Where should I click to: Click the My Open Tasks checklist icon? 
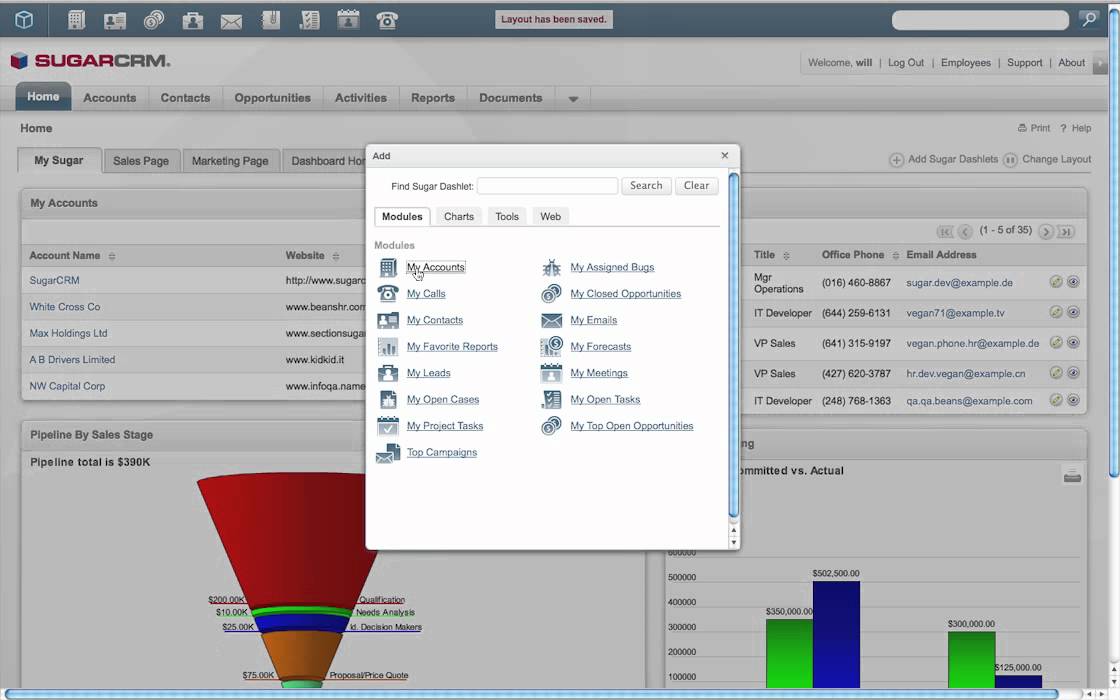pos(551,399)
